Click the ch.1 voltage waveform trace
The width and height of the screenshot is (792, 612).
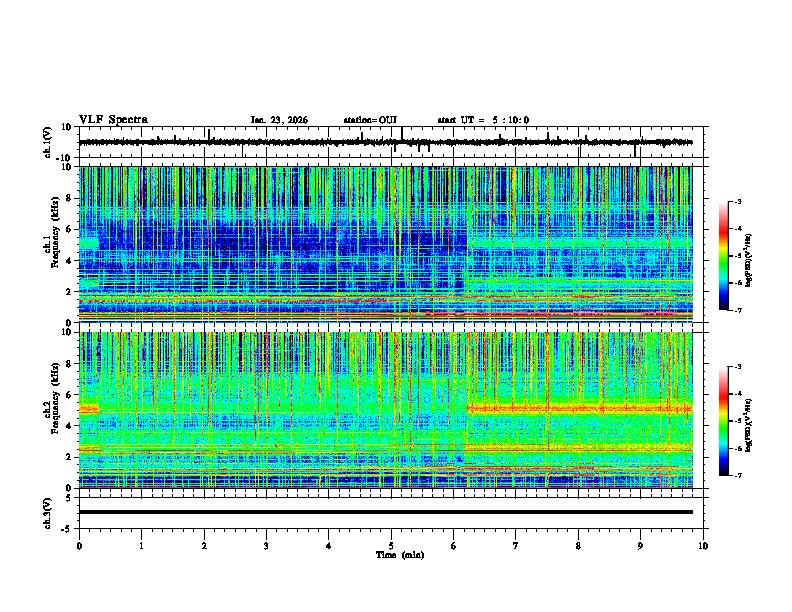pos(386,142)
